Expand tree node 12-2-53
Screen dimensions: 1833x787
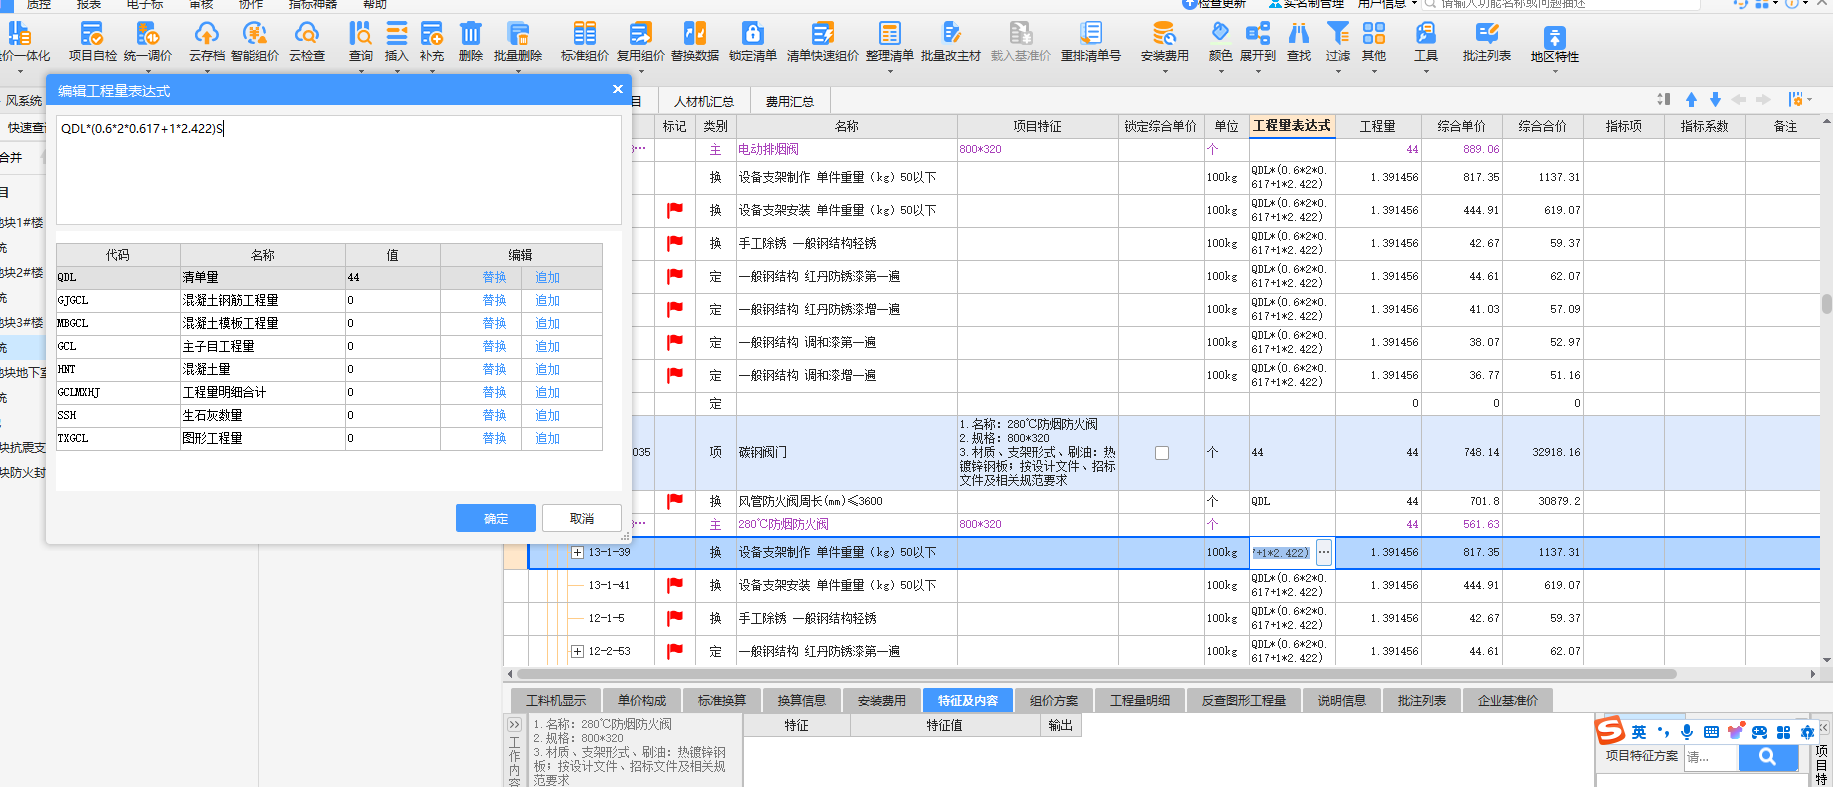[x=577, y=651]
